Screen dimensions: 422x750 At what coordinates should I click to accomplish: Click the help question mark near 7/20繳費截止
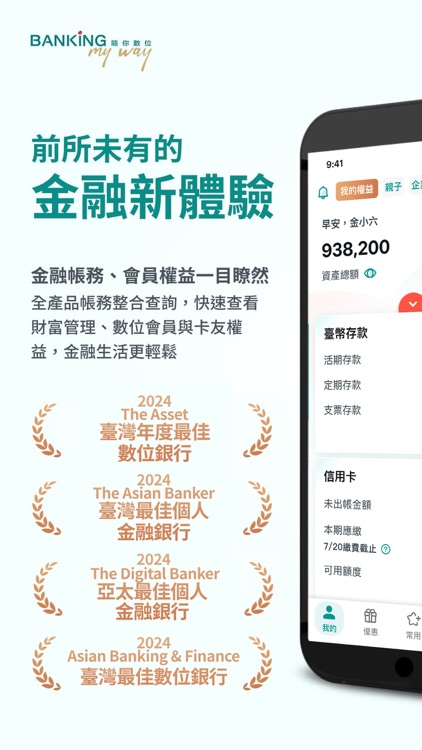386,550
